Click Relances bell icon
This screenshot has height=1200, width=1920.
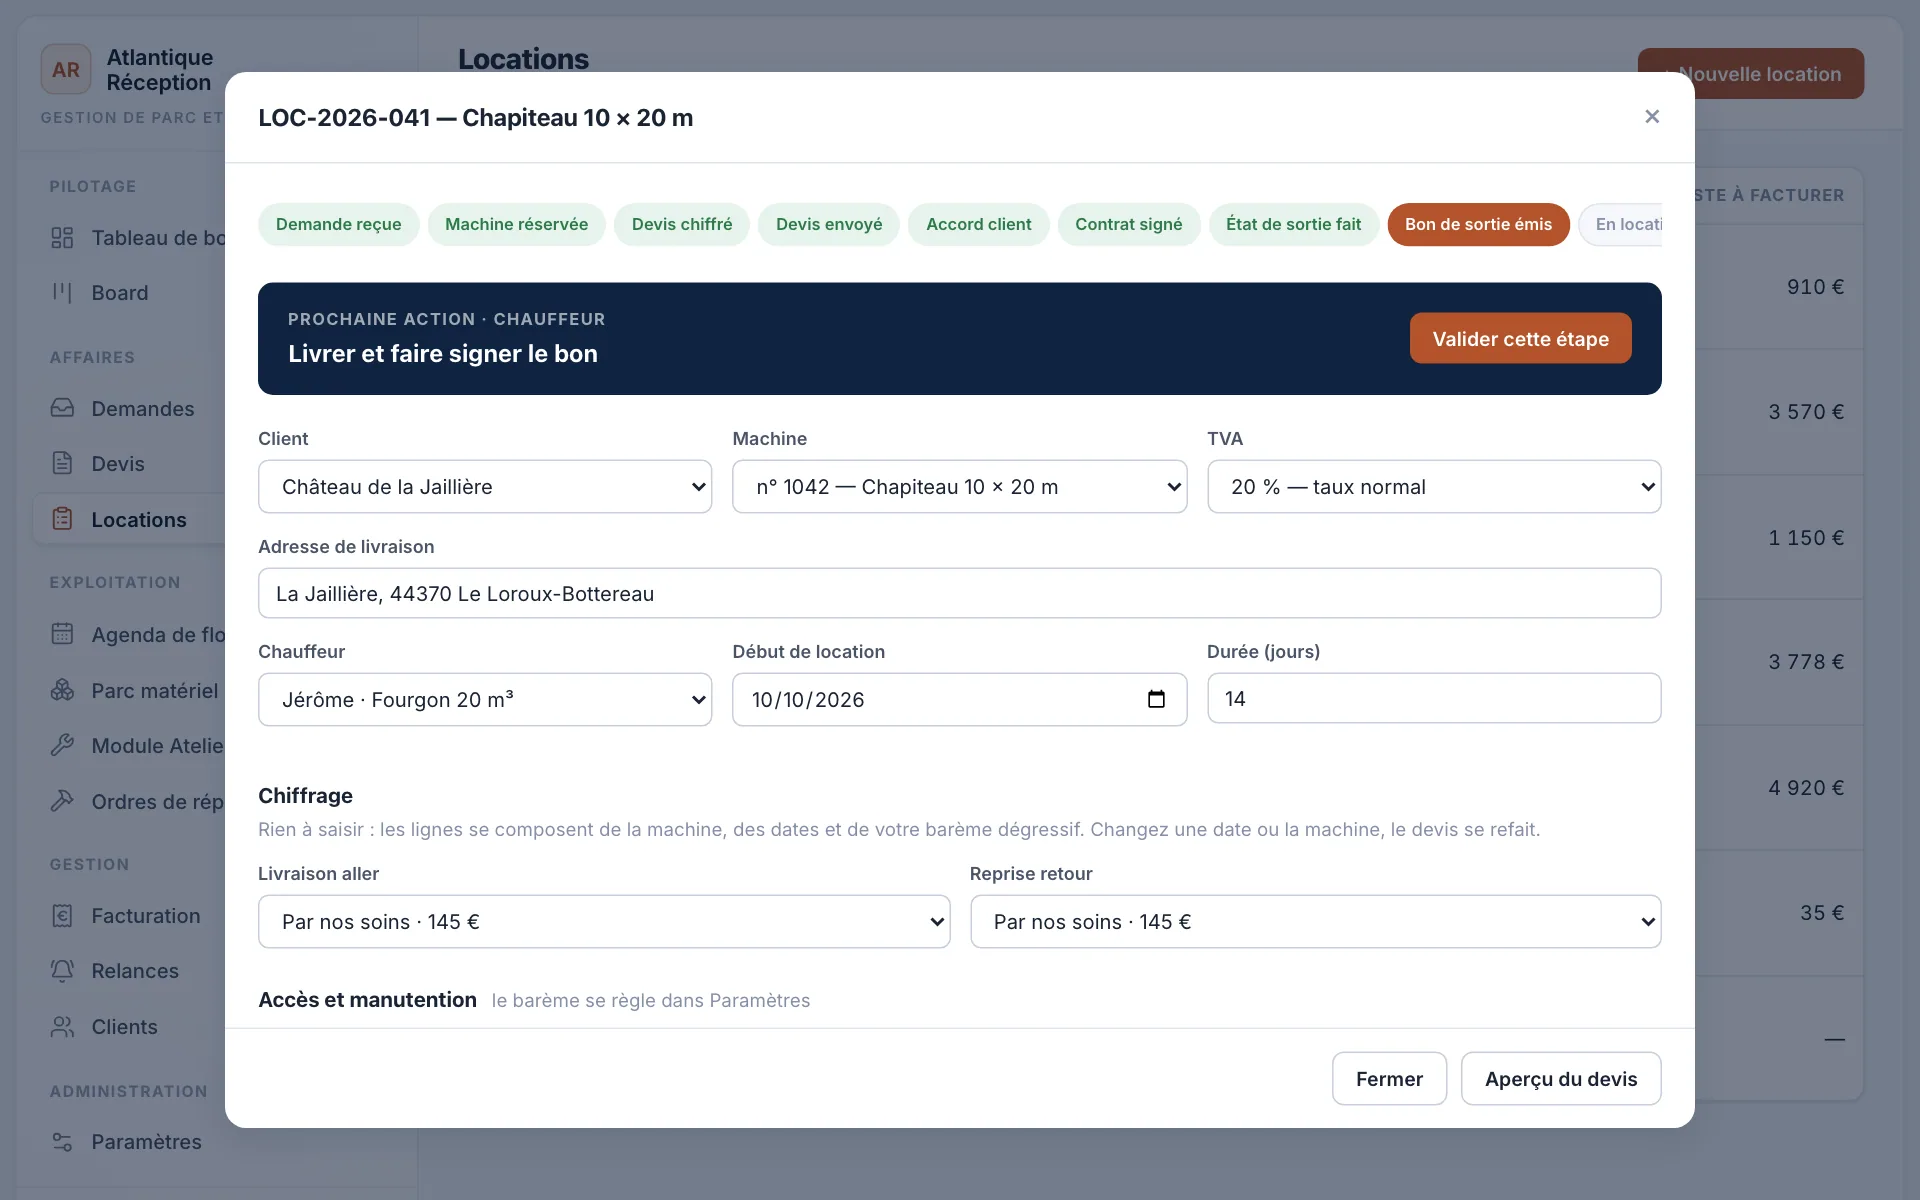62,970
